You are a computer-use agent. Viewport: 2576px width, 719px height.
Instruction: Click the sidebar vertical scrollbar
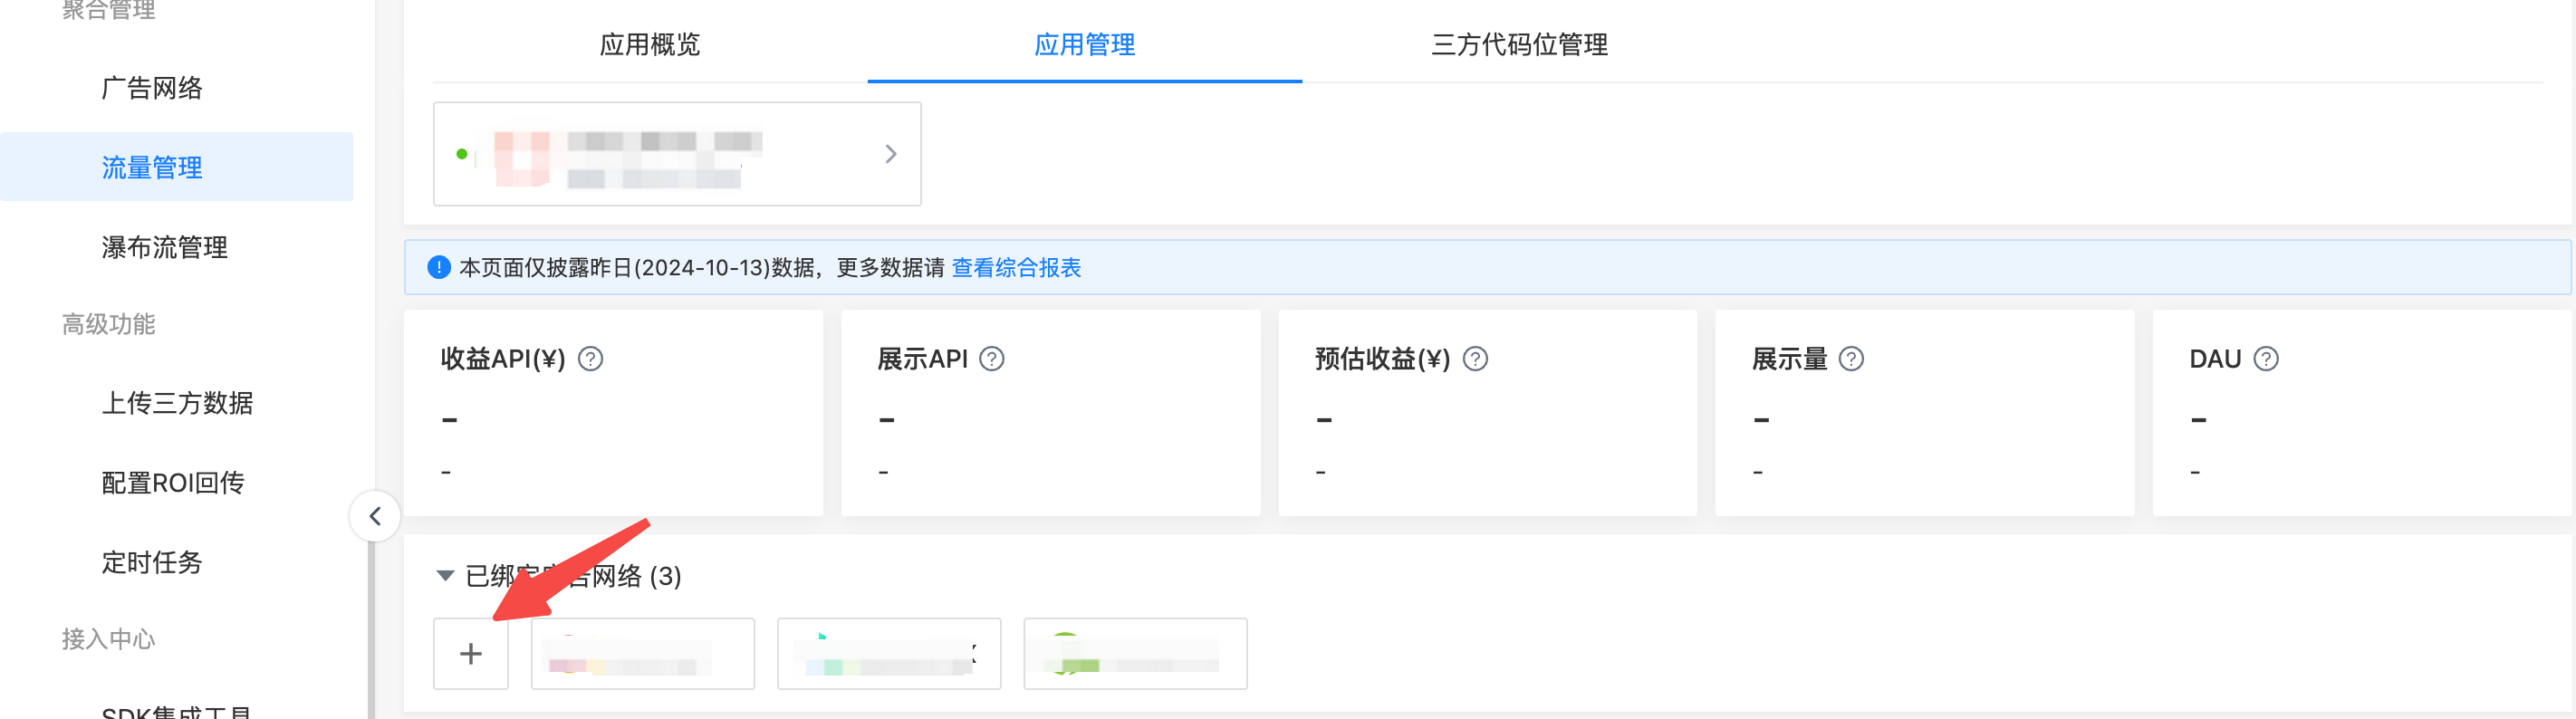[x=371, y=632]
